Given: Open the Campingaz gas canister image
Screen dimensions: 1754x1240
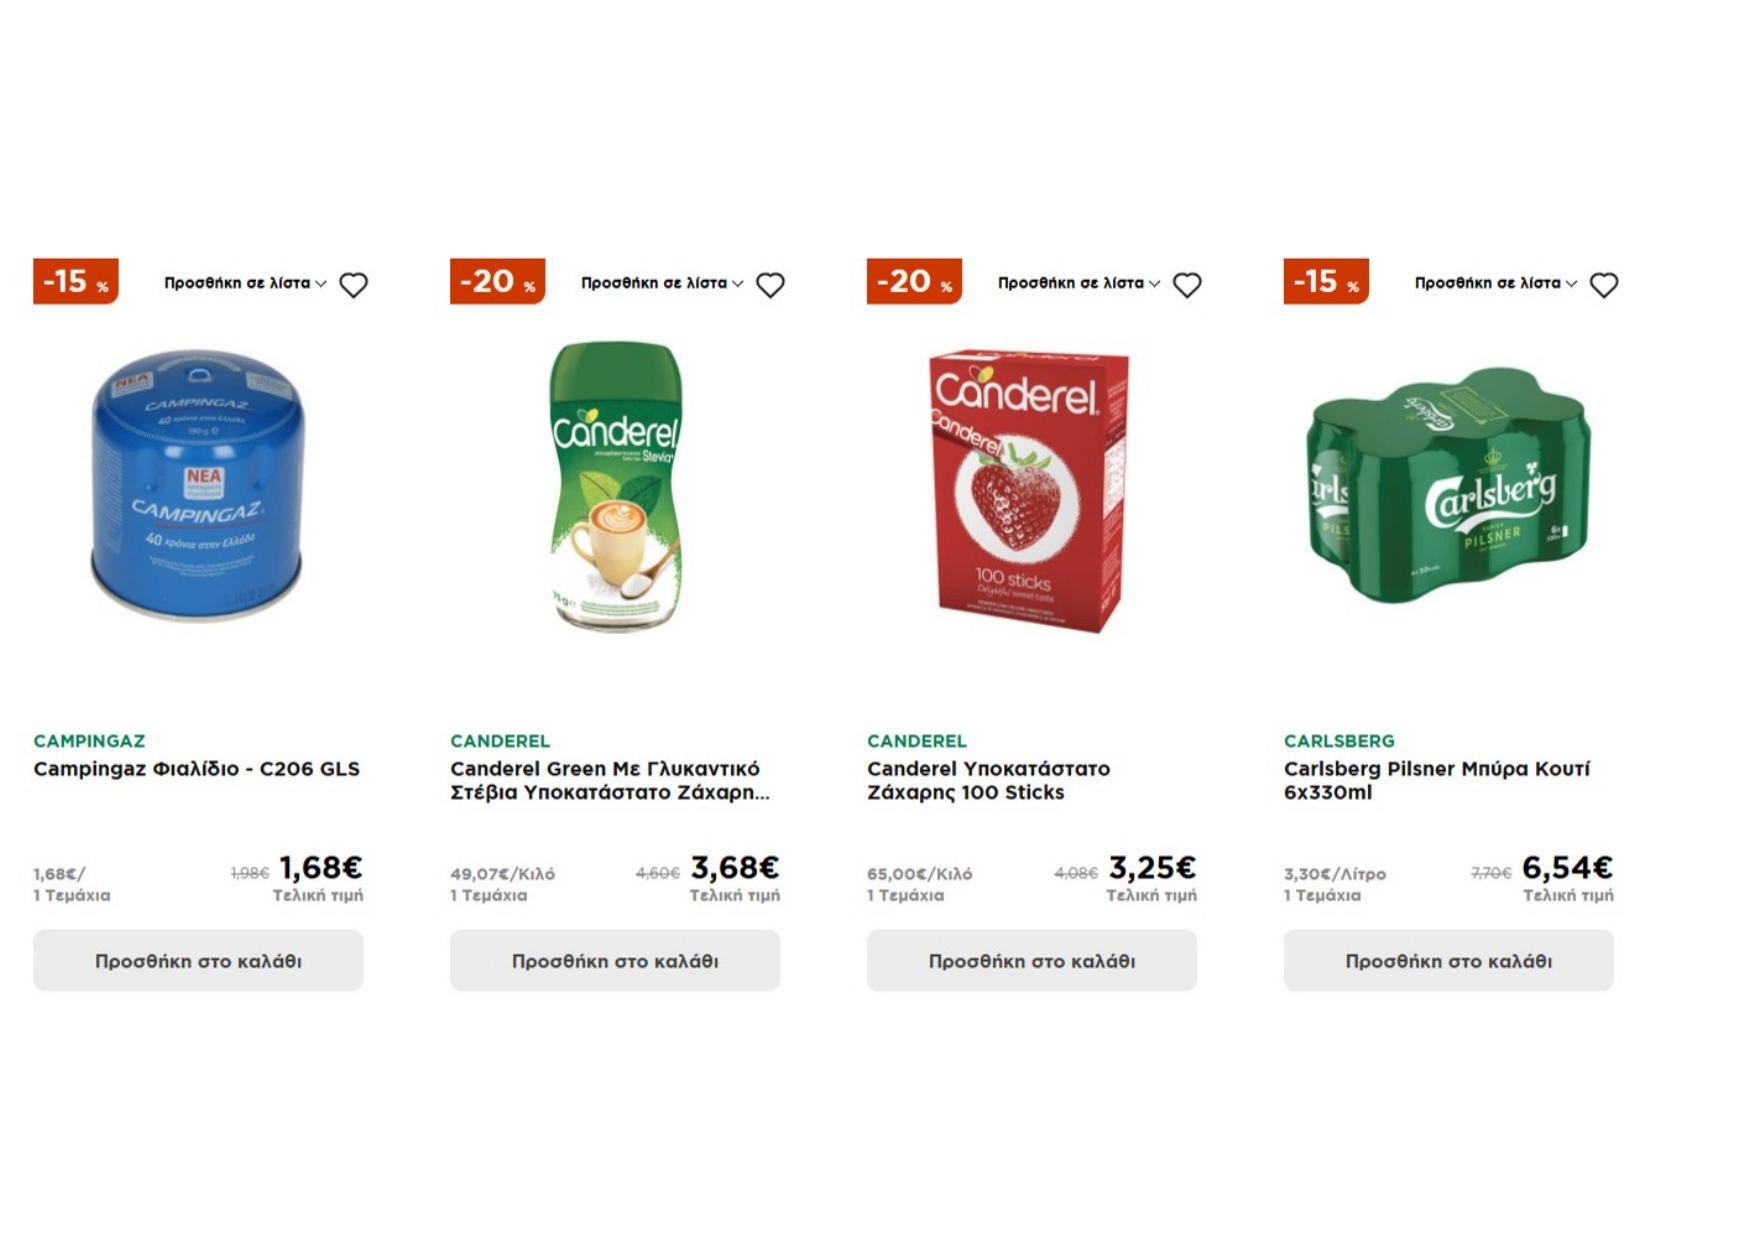Looking at the screenshot, I should (198, 485).
